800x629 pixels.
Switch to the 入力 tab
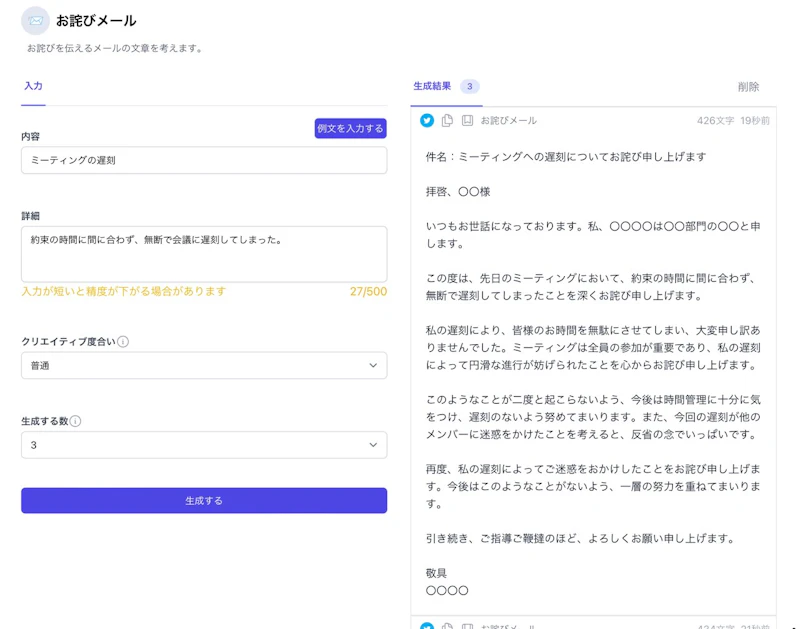pos(33,87)
